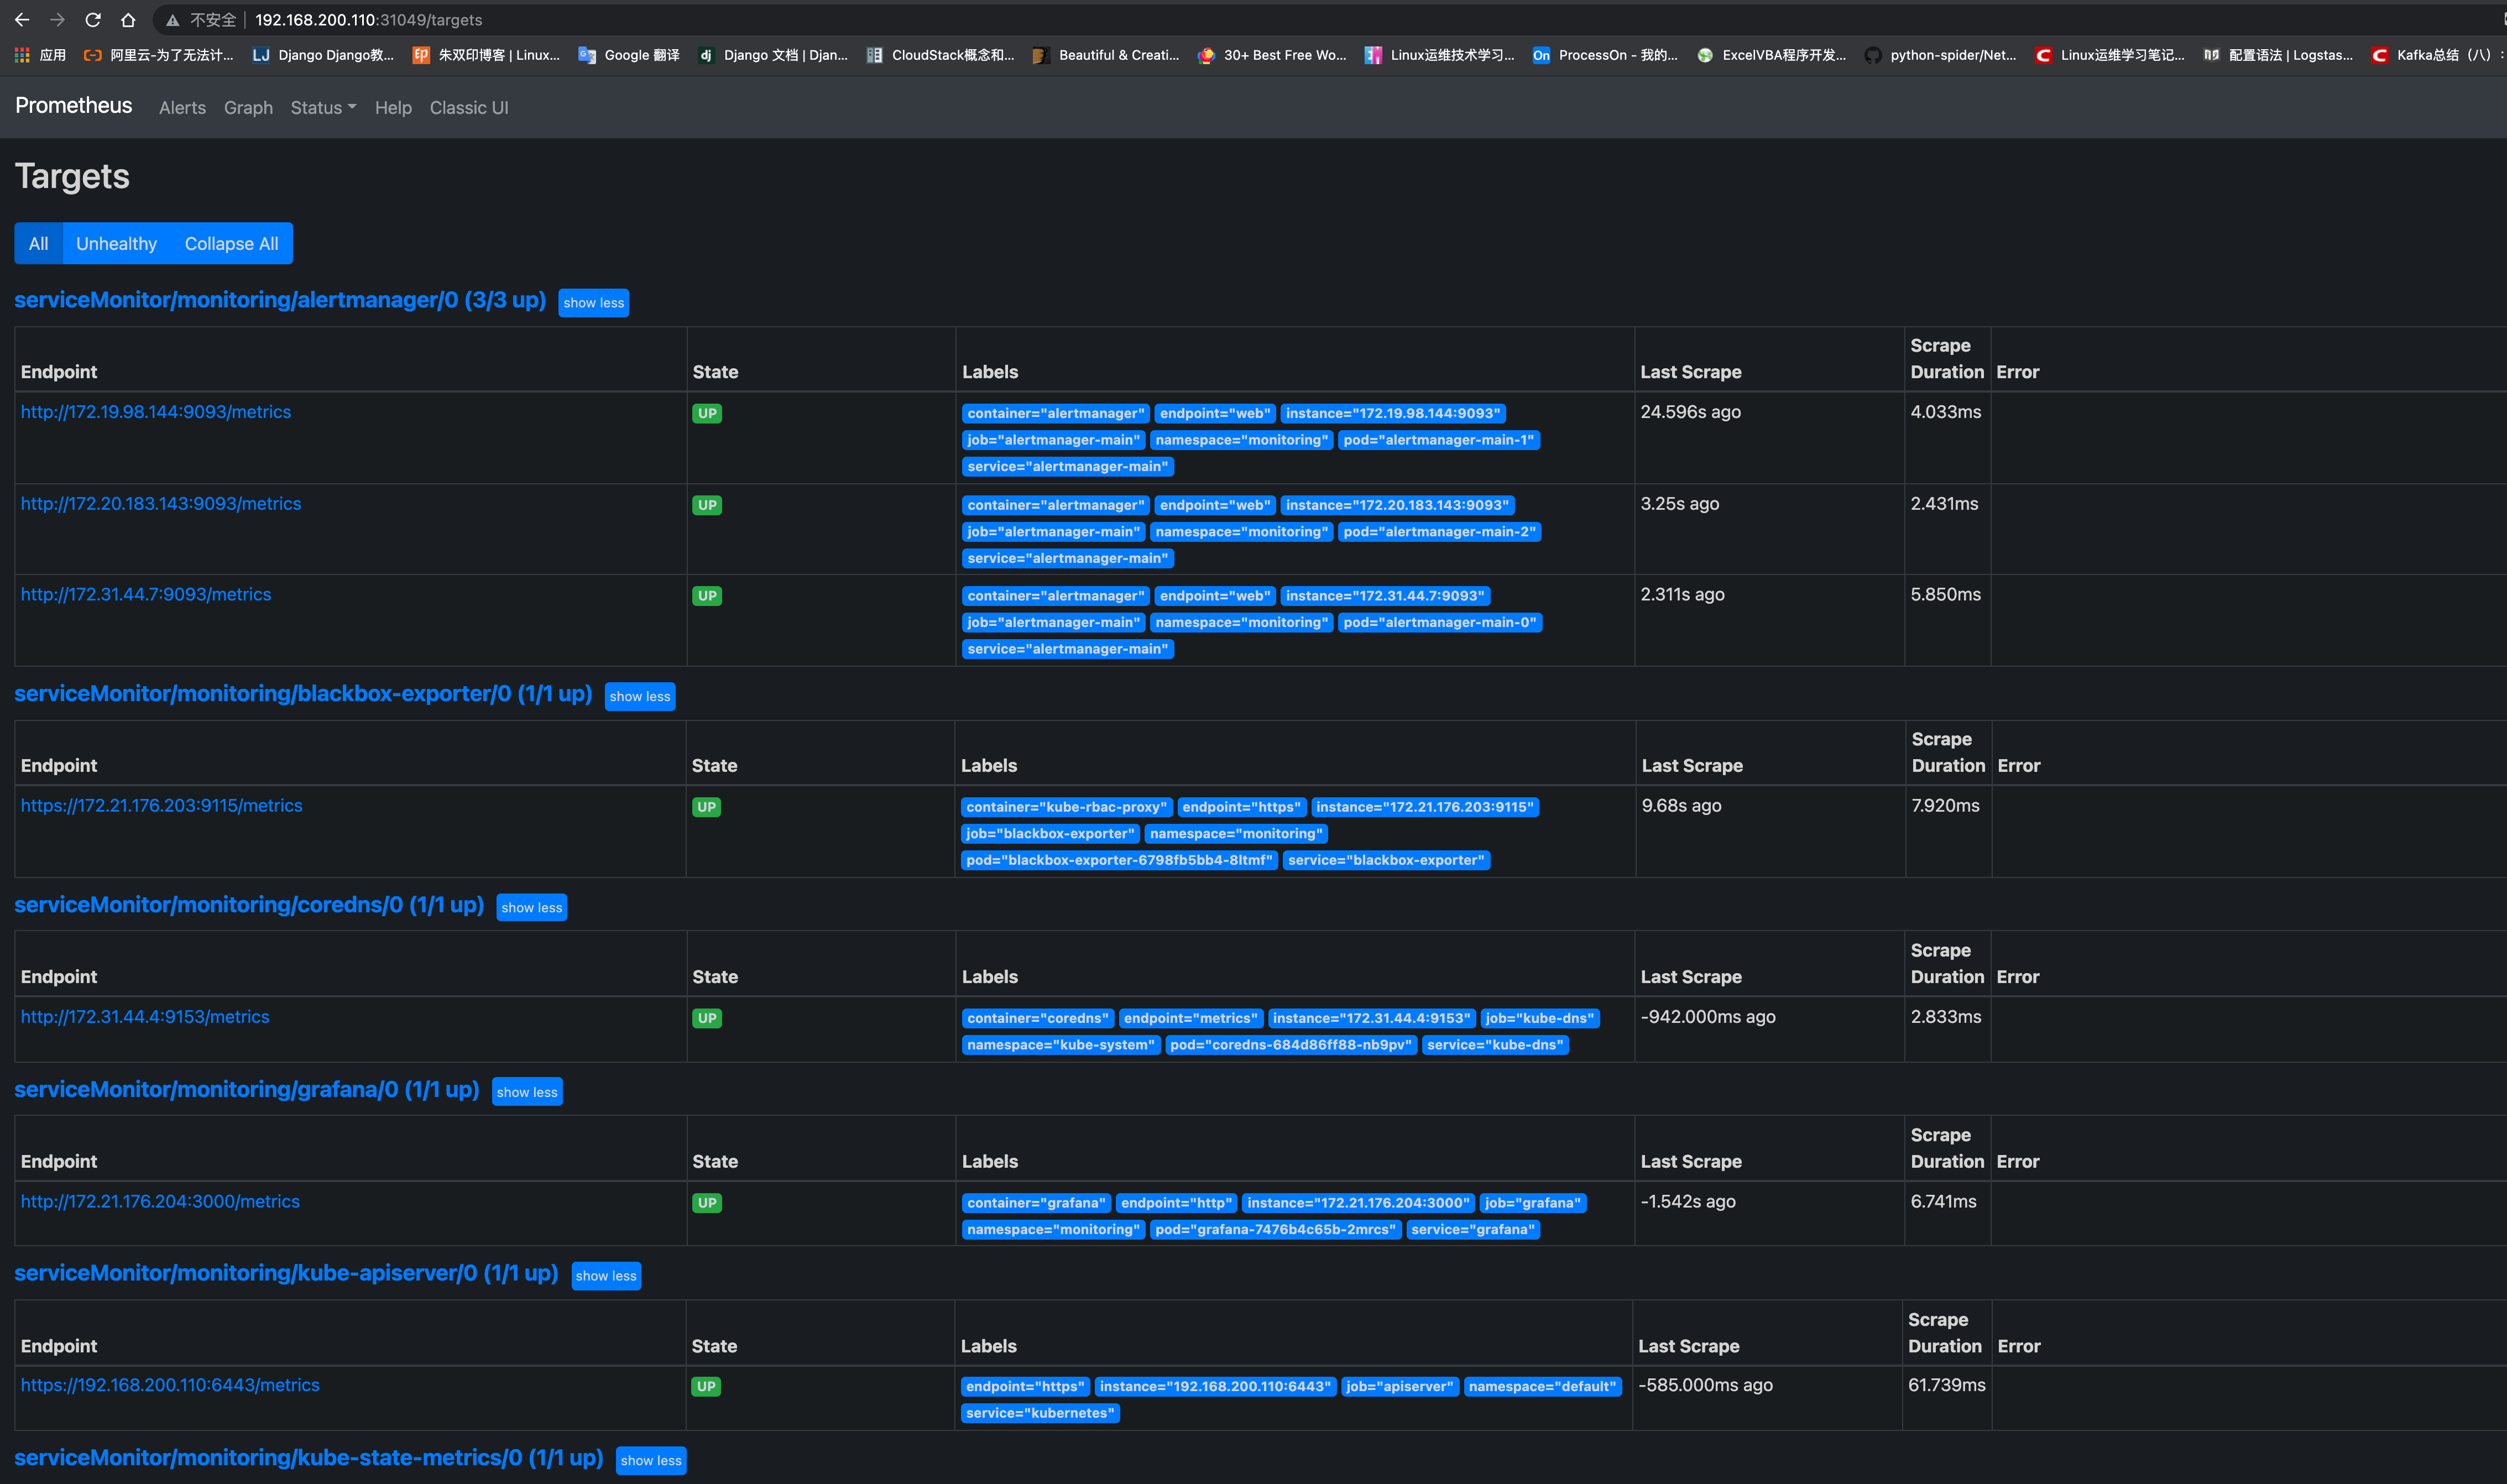This screenshot has width=2507, height=1484.
Task: Open ExcelVBA bookmark
Action: click(1771, 55)
